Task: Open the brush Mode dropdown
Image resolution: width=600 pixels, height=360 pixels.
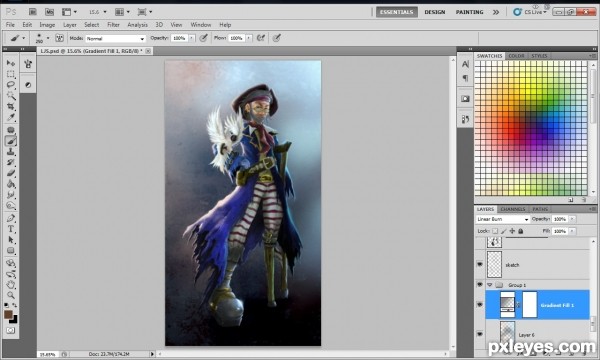Action: tap(116, 38)
